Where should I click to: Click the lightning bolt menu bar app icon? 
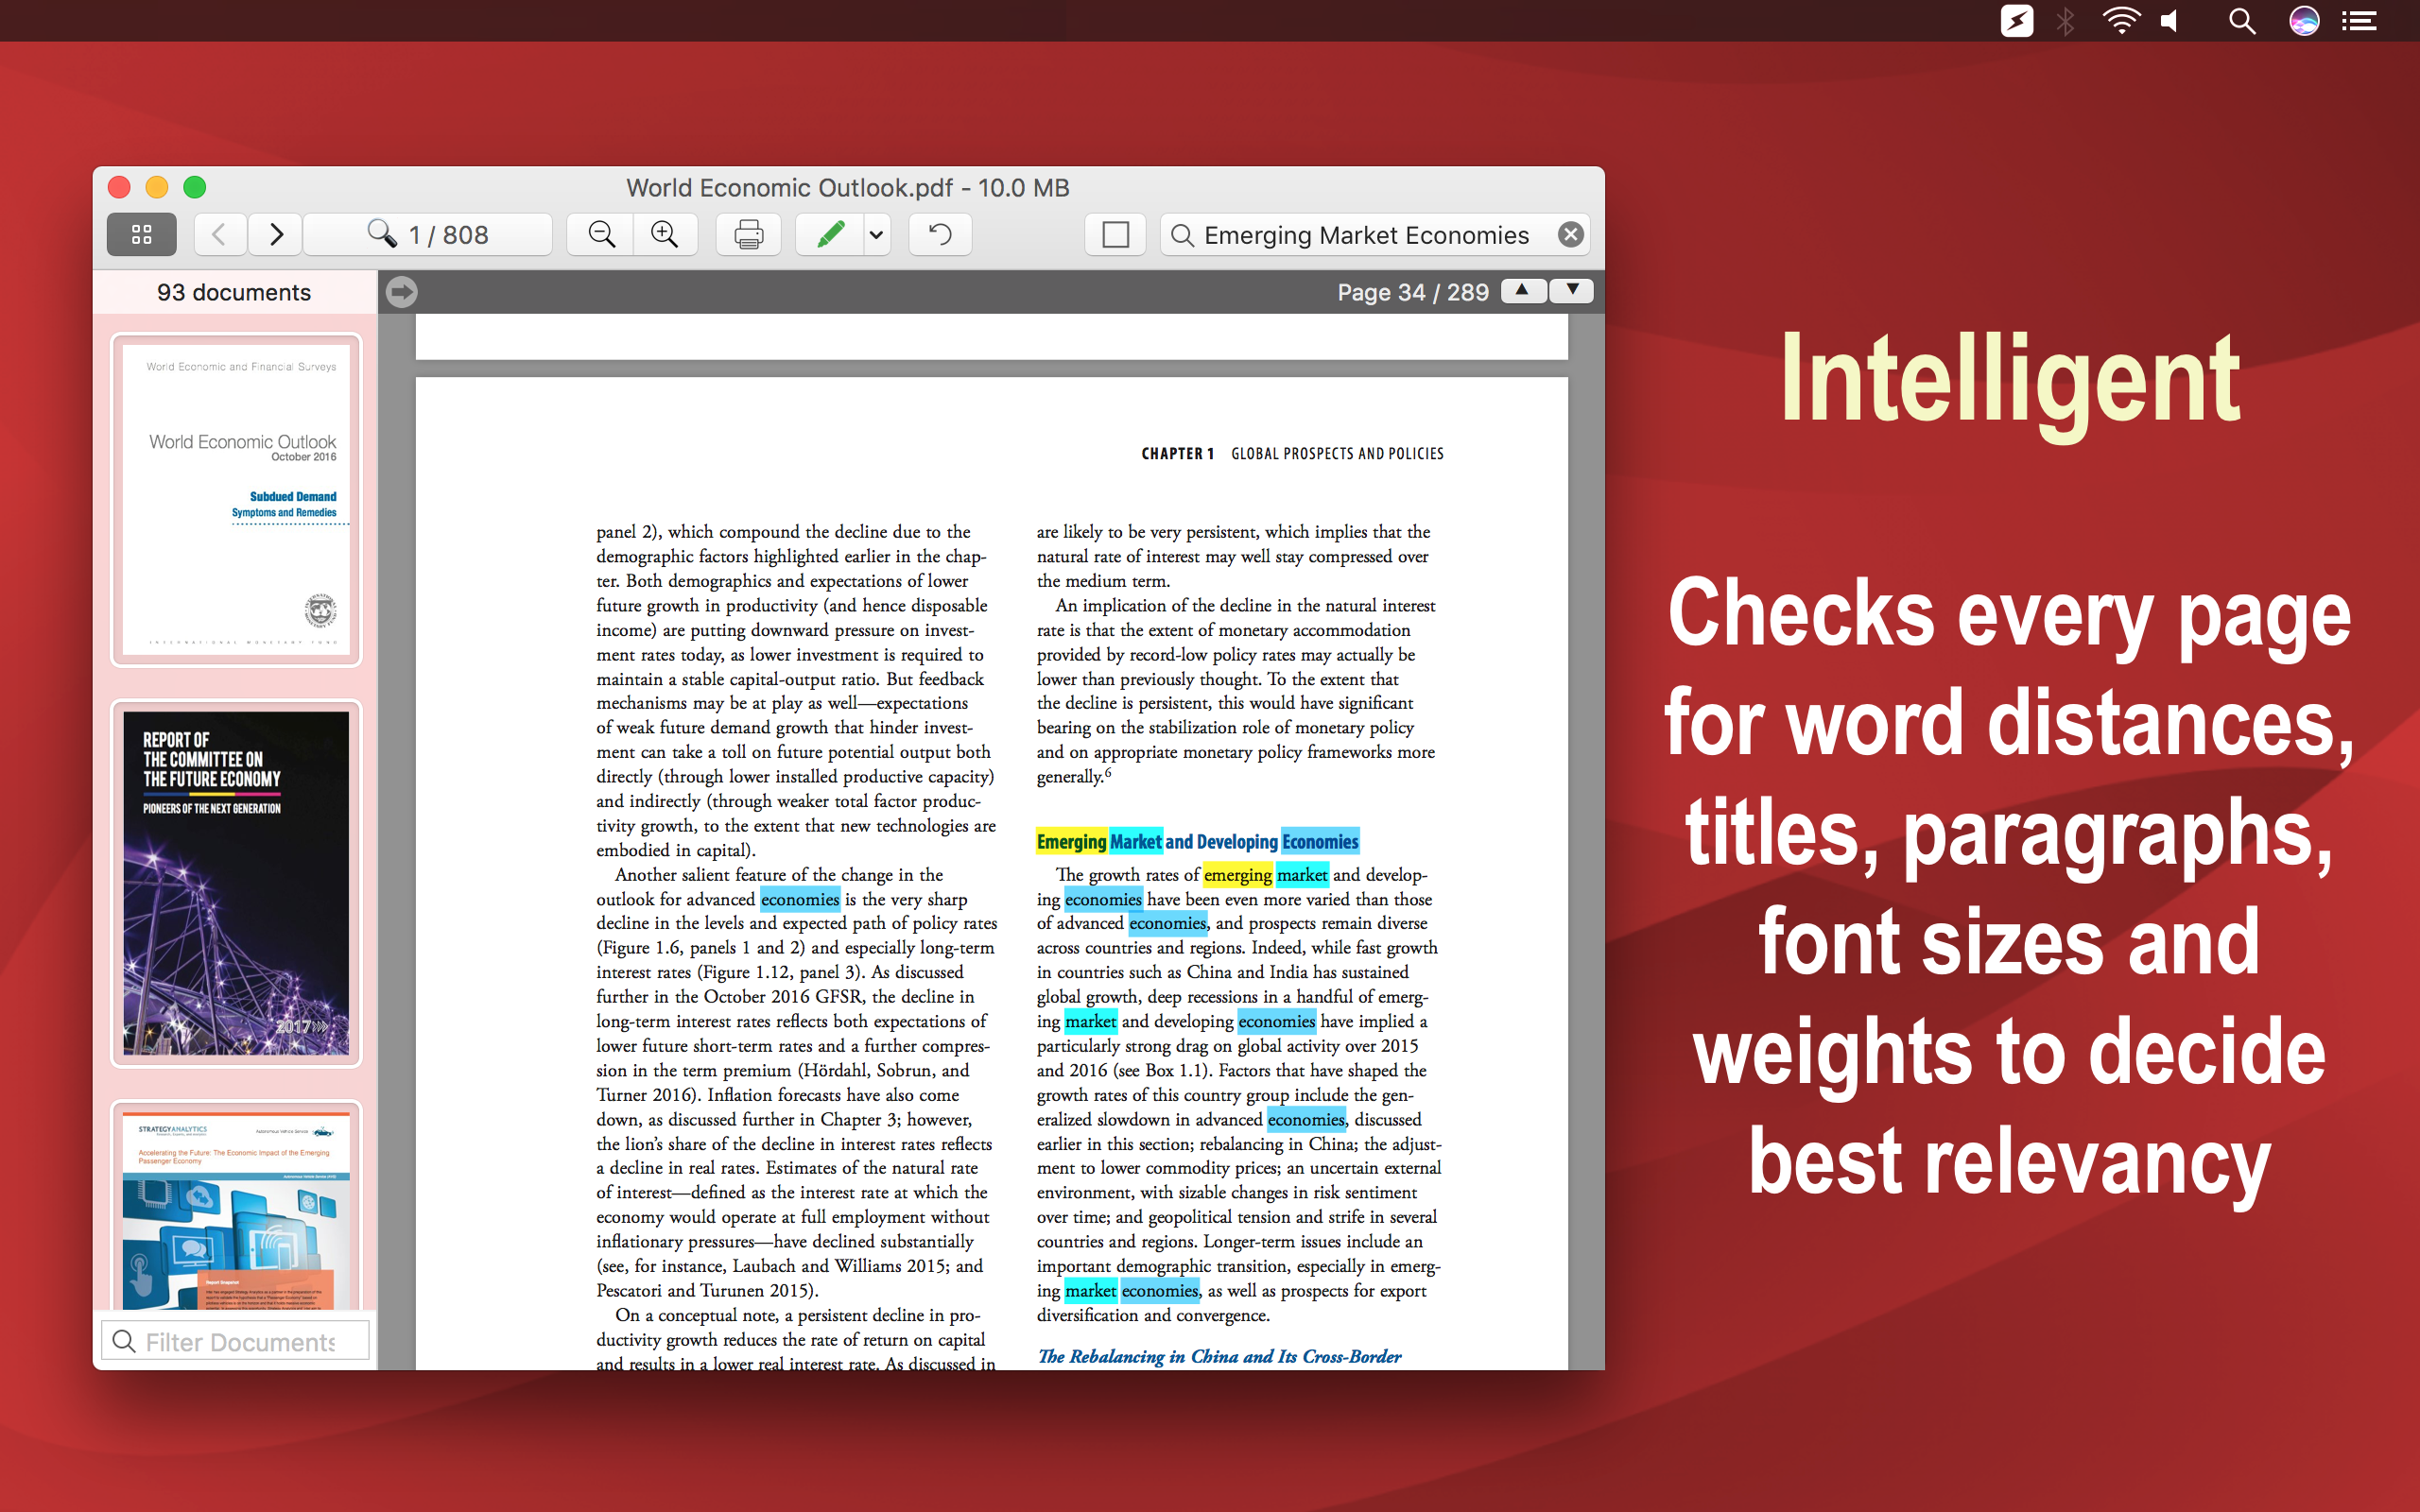(2017, 20)
